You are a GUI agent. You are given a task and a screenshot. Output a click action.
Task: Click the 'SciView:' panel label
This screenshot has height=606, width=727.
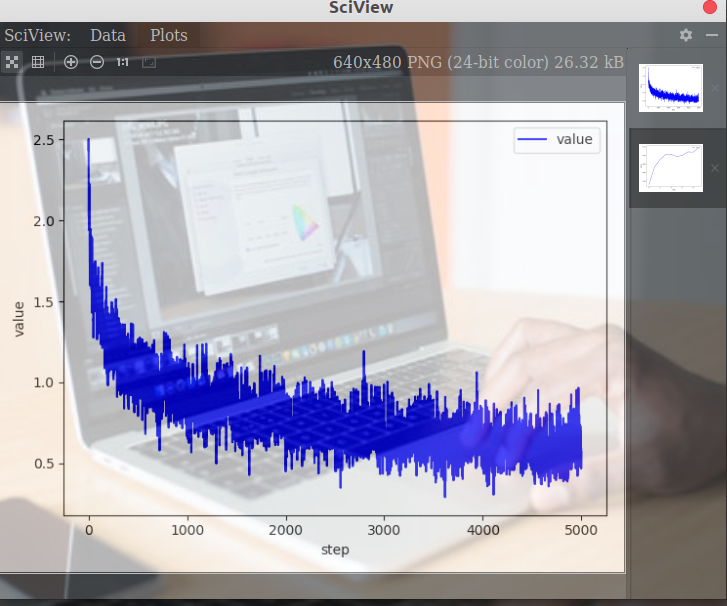[38, 35]
